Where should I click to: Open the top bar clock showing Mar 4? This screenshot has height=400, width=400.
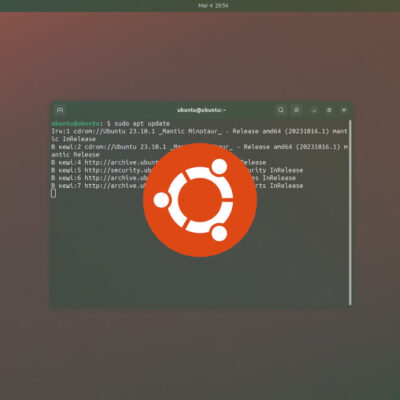[x=213, y=5]
